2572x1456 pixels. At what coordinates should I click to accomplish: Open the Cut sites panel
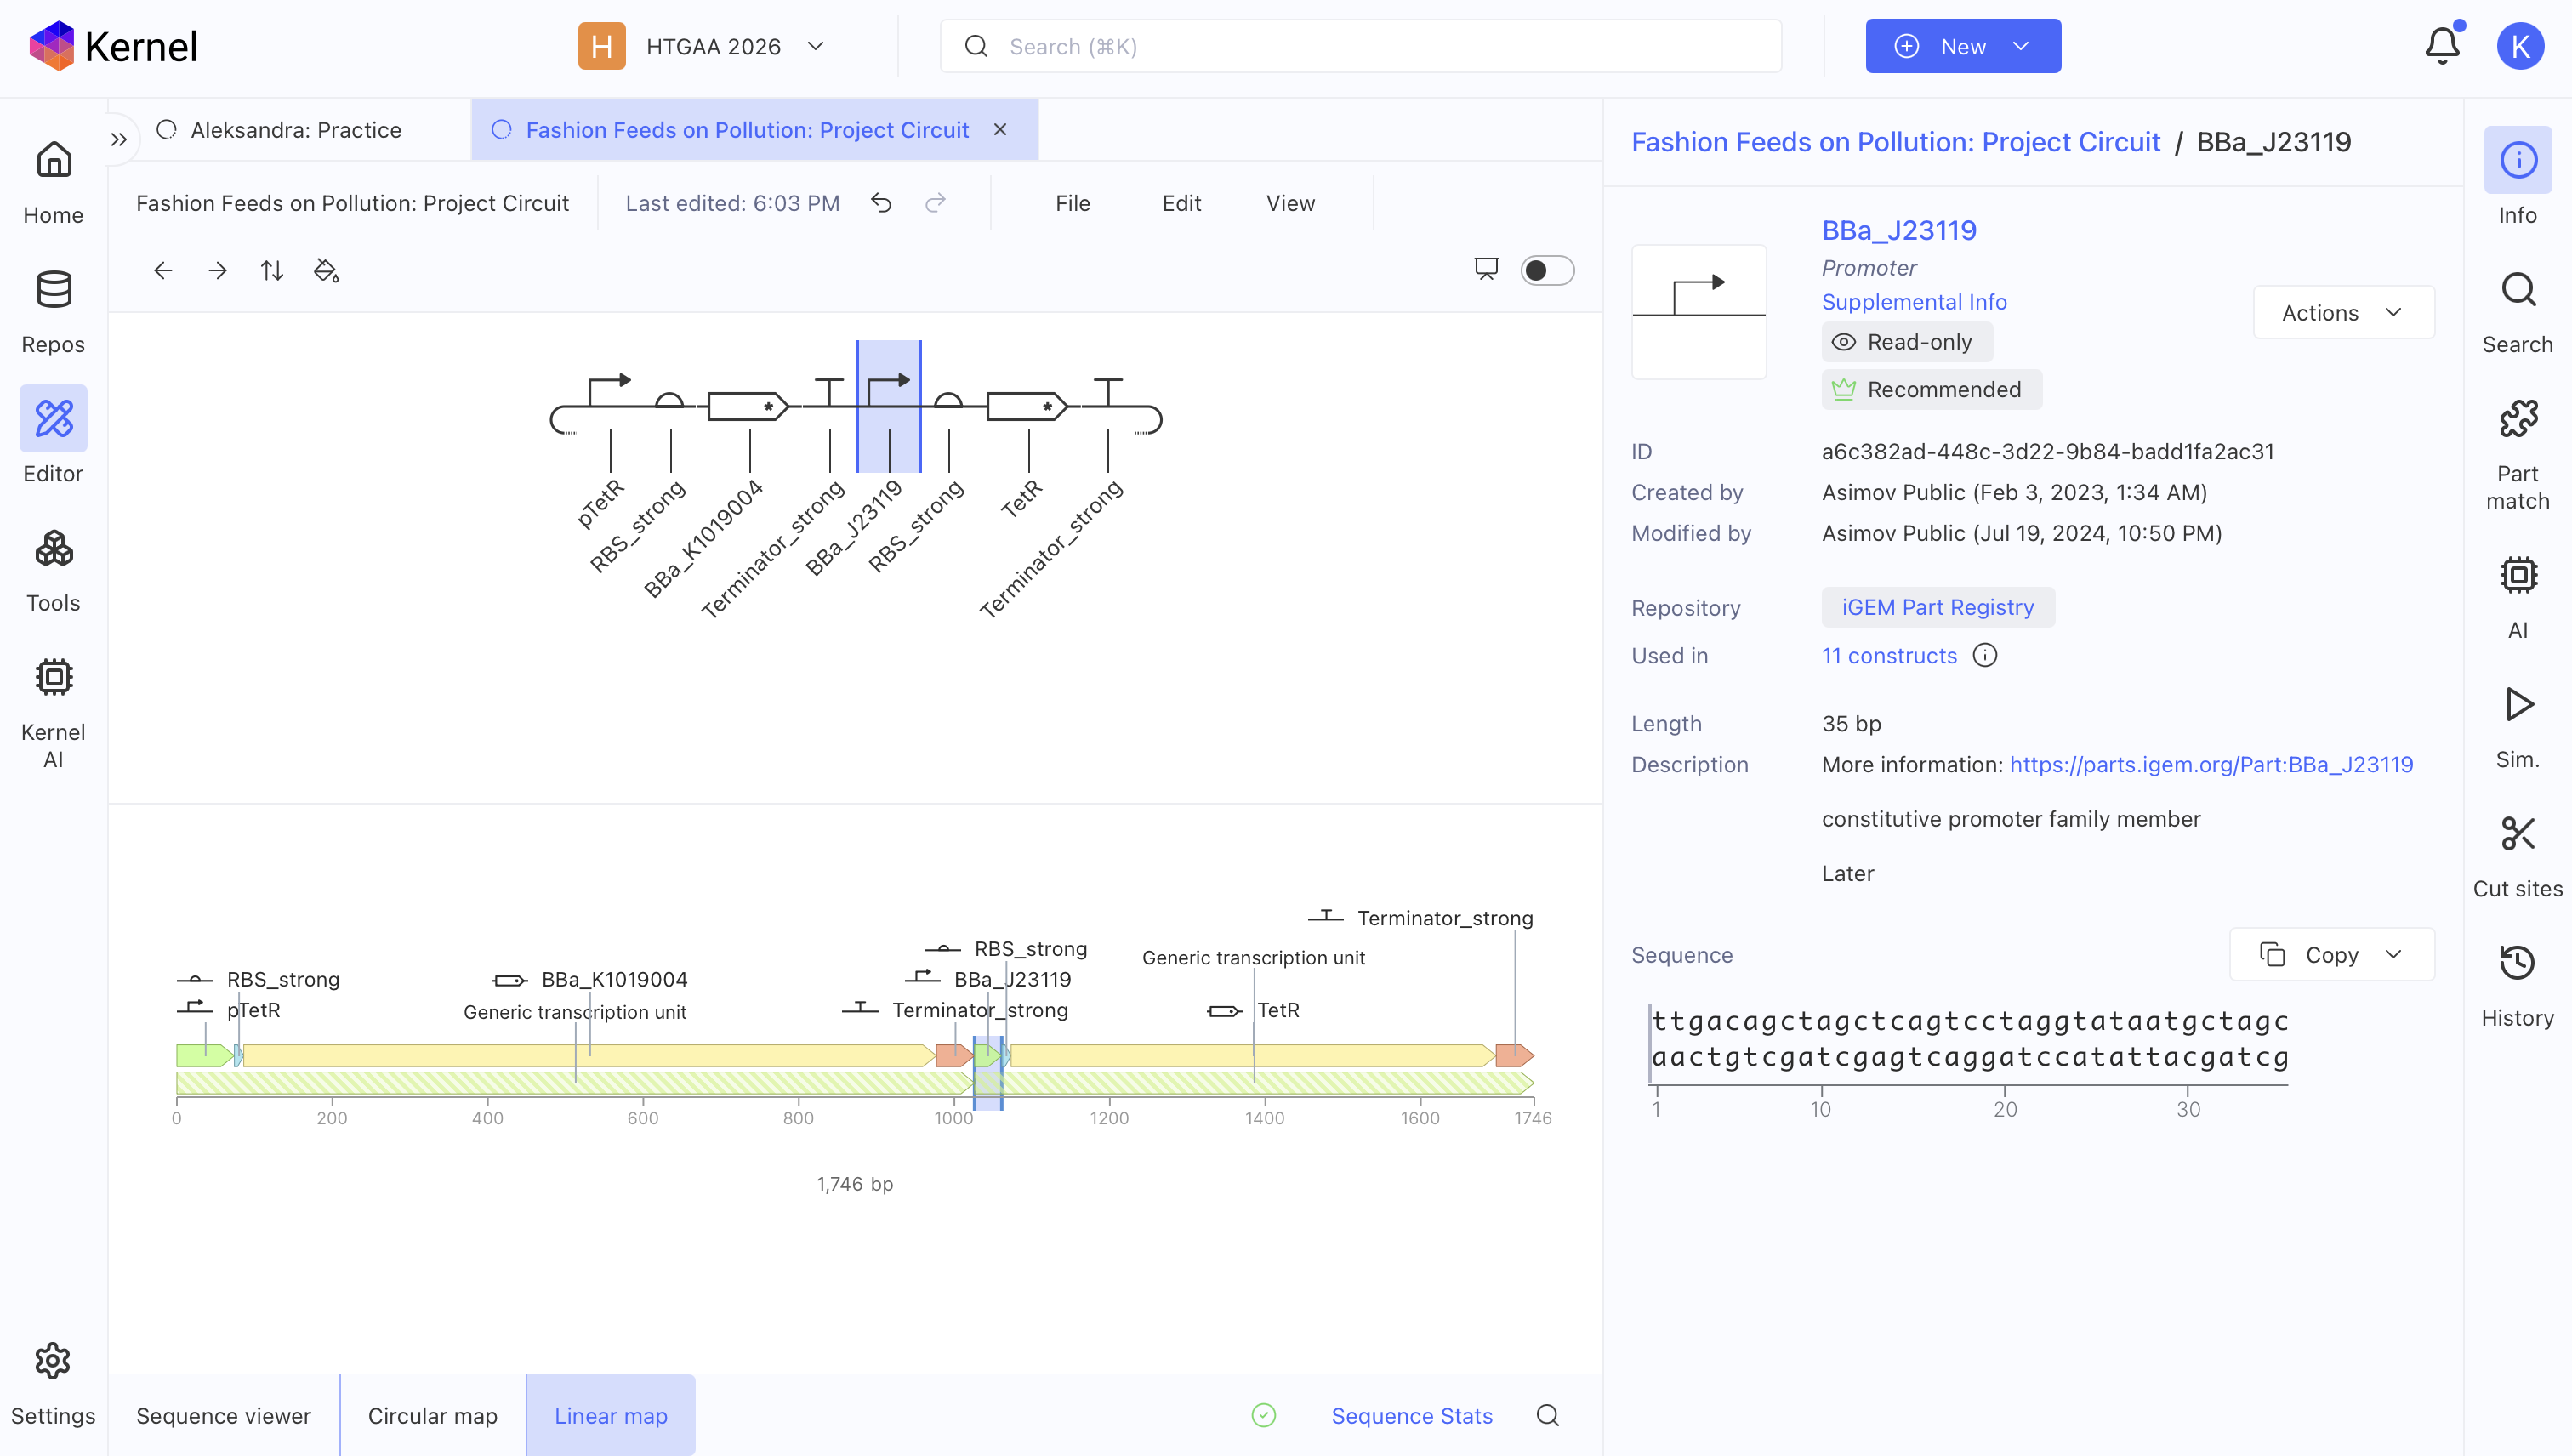2517,855
